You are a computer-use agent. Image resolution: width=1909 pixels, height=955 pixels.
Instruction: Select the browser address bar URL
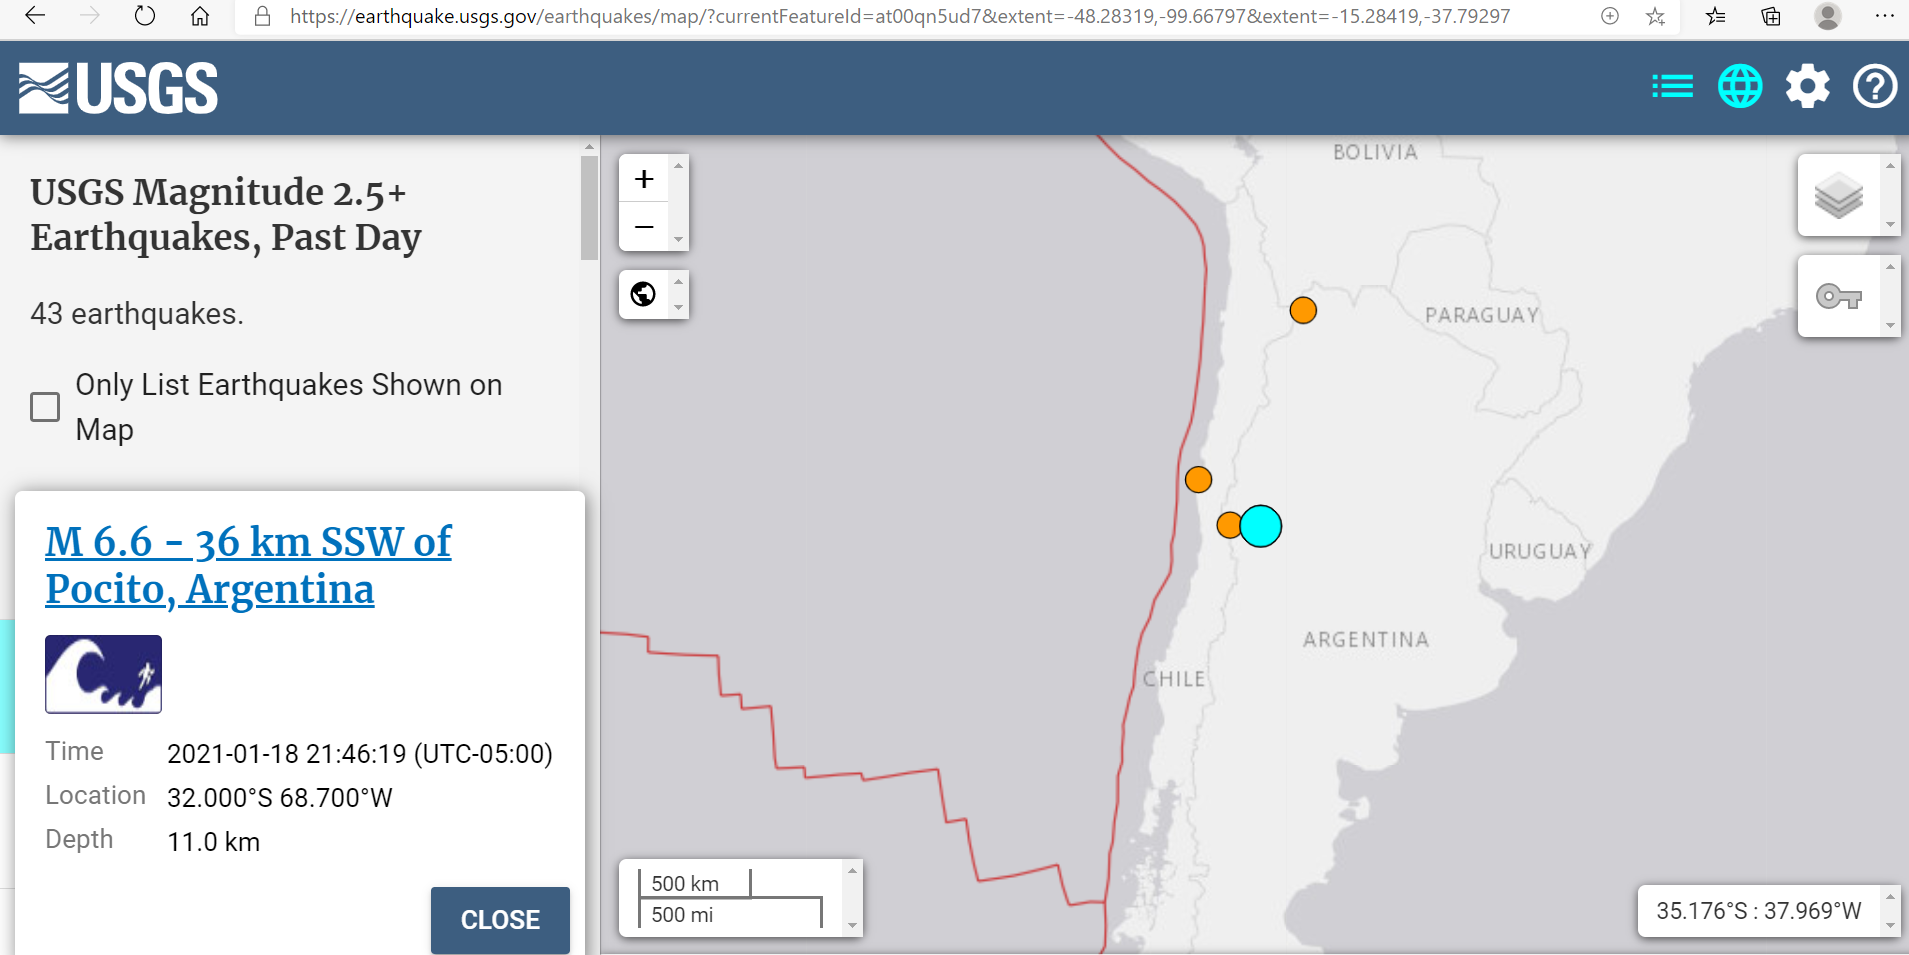click(900, 16)
